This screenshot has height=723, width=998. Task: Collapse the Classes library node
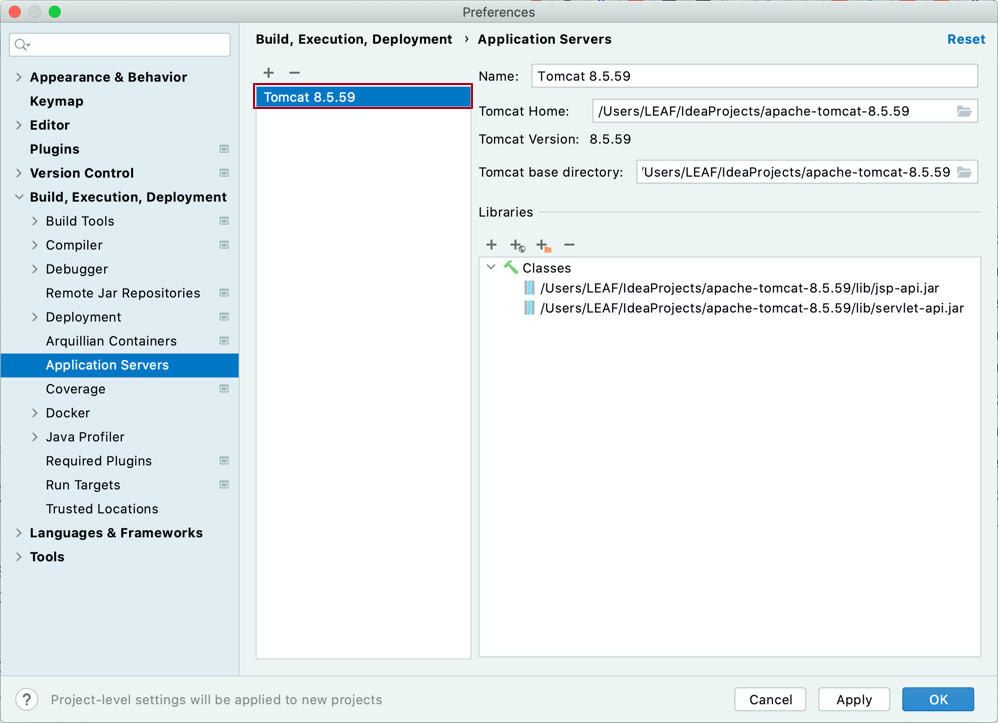pyautogui.click(x=491, y=267)
